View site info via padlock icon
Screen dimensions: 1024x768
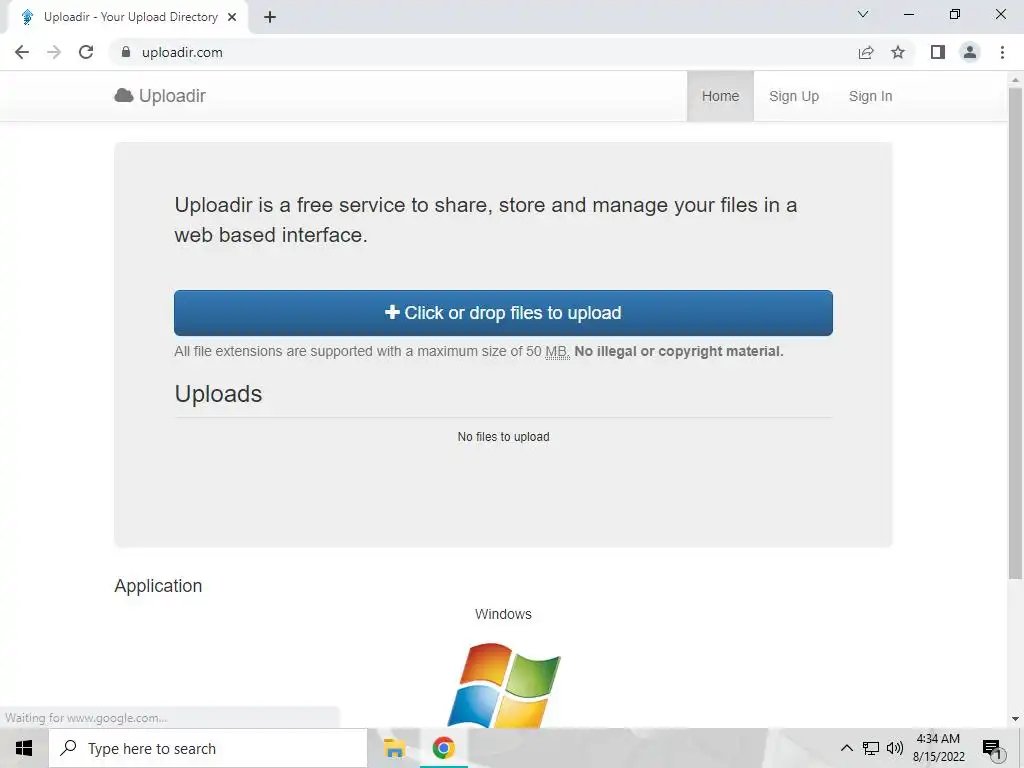[126, 52]
